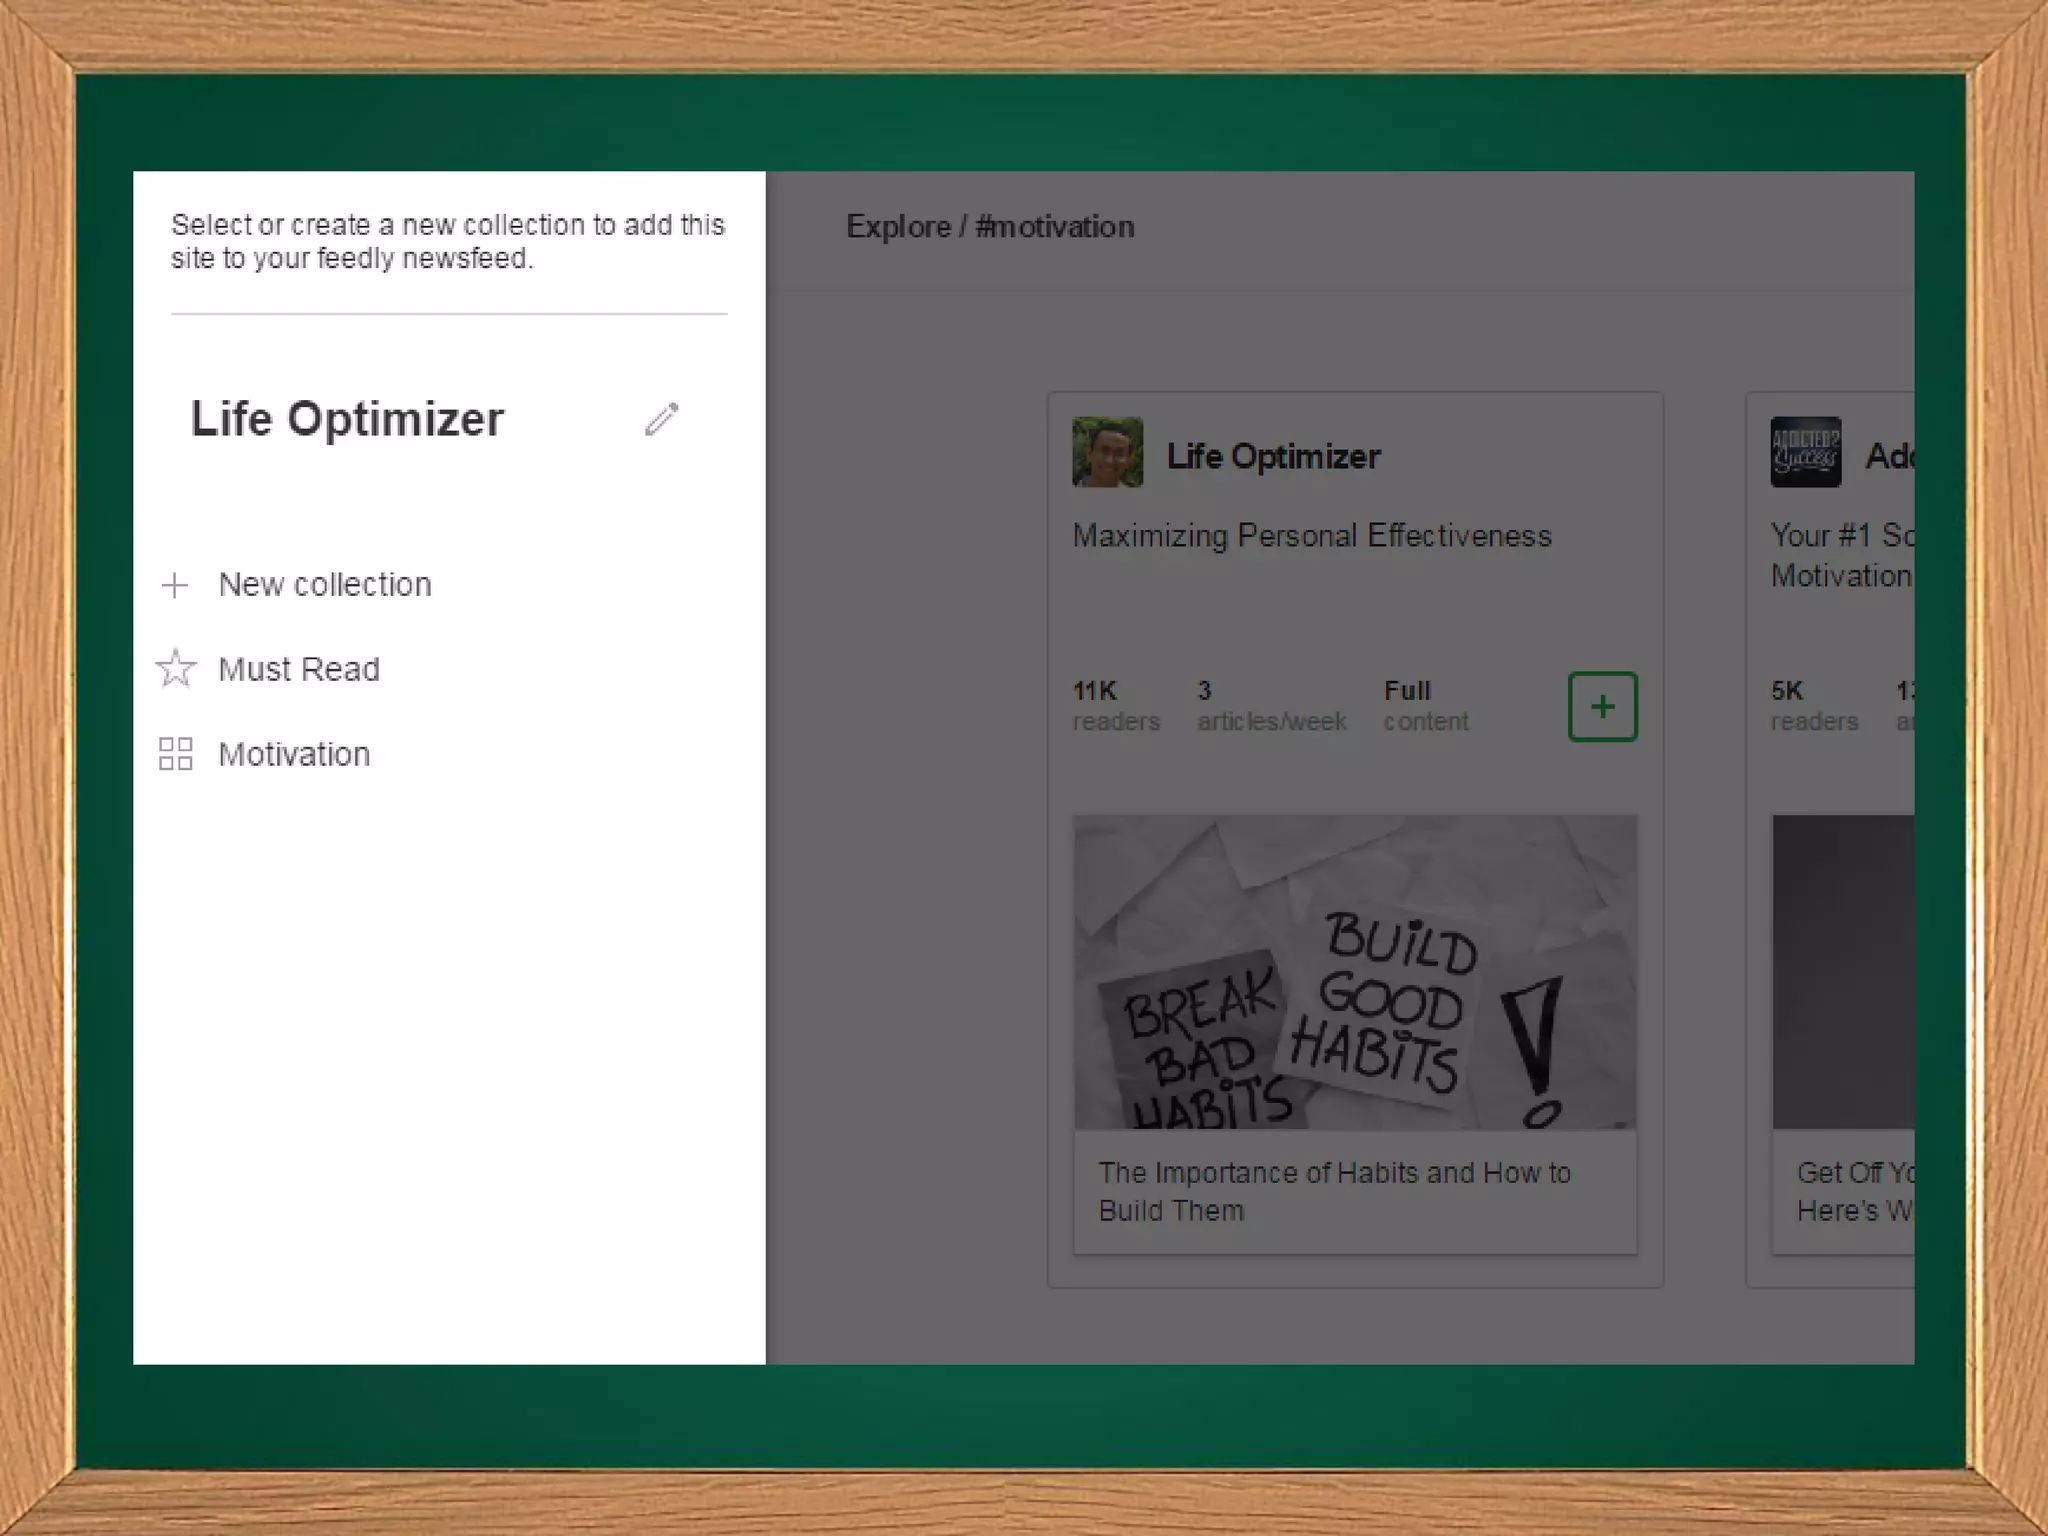Click the pencil edit icon beside Life Optimizer

click(x=661, y=419)
